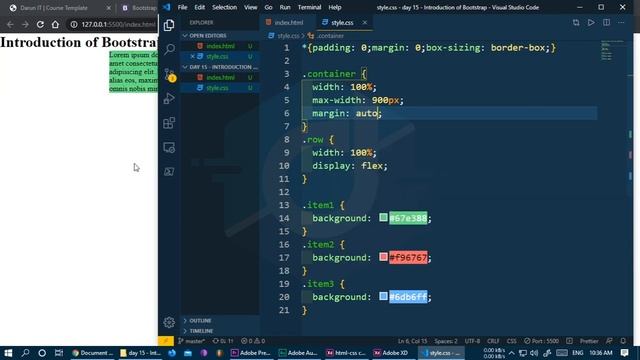This screenshot has width=640, height=360.
Task: Click the browser address bar
Action: point(113,24)
